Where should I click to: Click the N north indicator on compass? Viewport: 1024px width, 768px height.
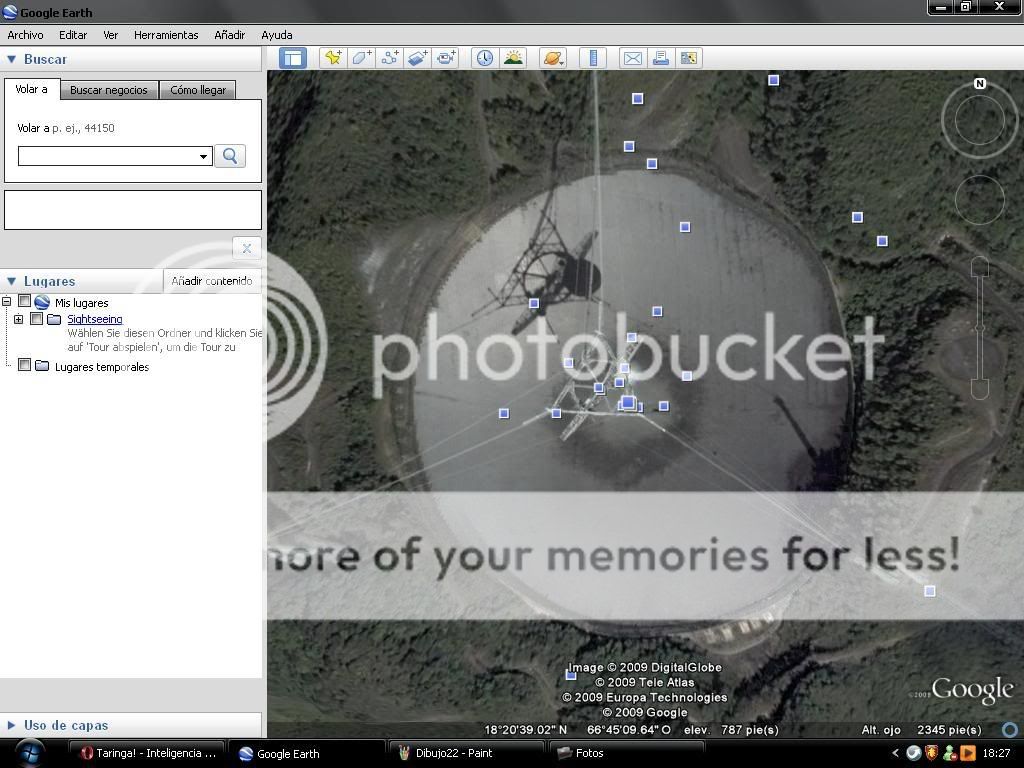click(x=980, y=84)
